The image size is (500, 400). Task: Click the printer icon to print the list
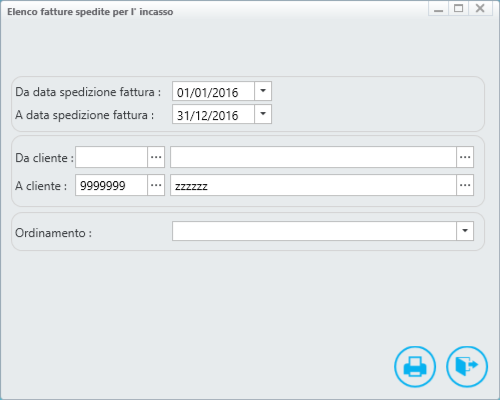pyautogui.click(x=415, y=366)
